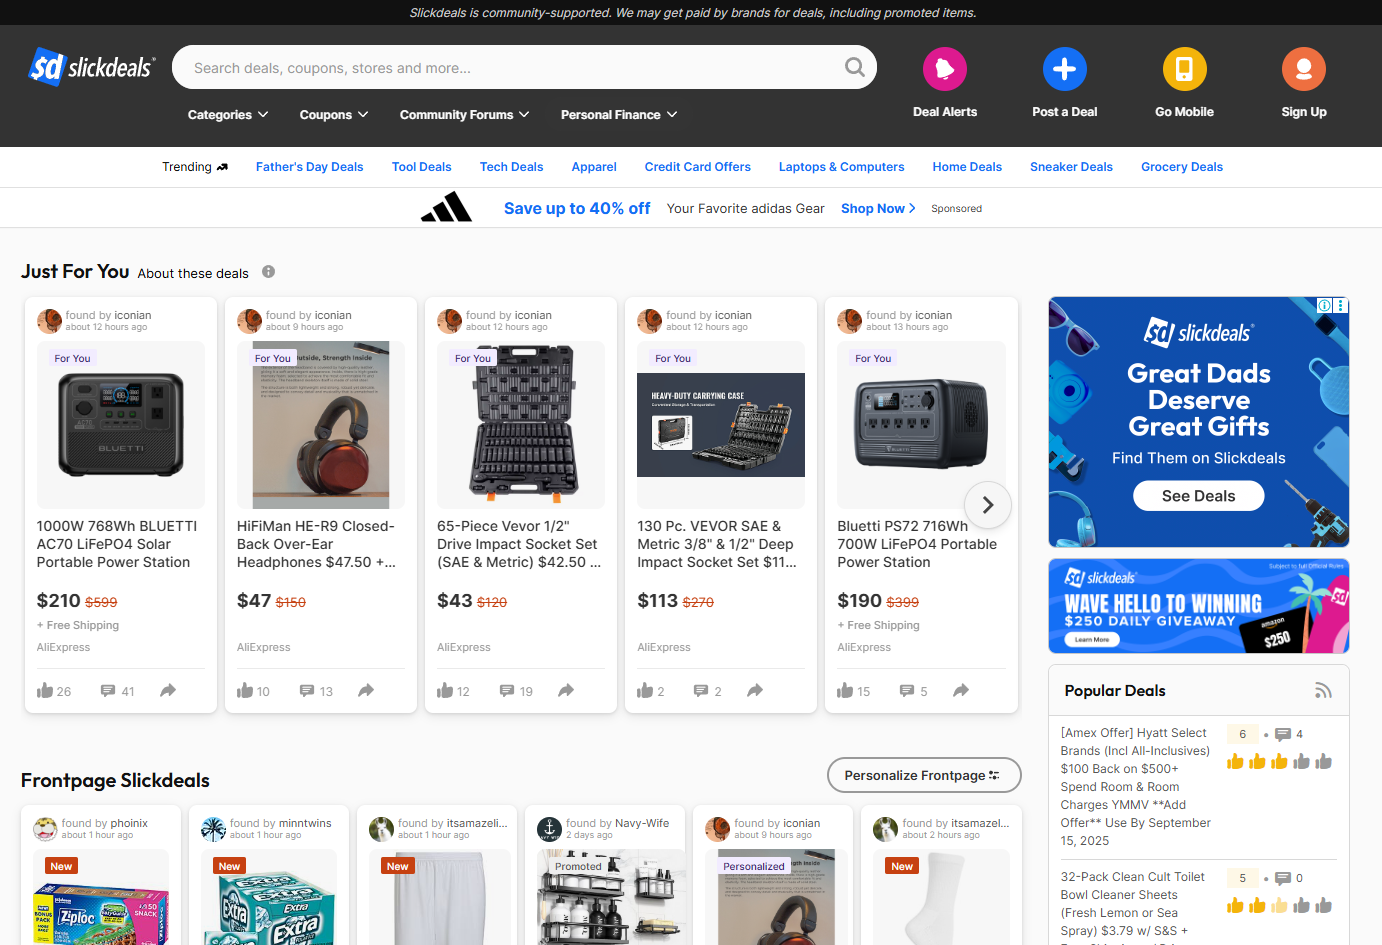The height and width of the screenshot is (945, 1382).
Task: Thumbs up the BLUETTI AC70 deal
Action: click(x=45, y=691)
